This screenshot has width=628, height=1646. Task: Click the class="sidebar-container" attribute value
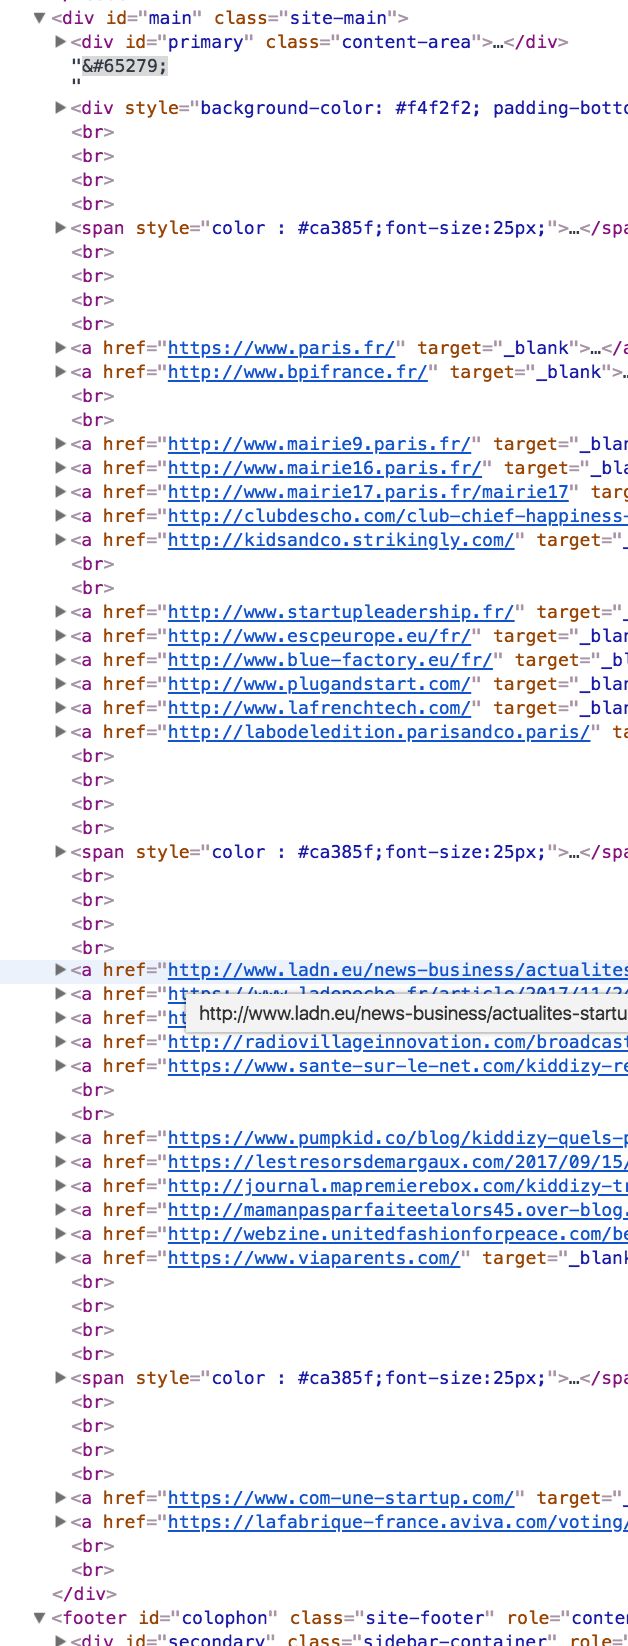(452, 1641)
